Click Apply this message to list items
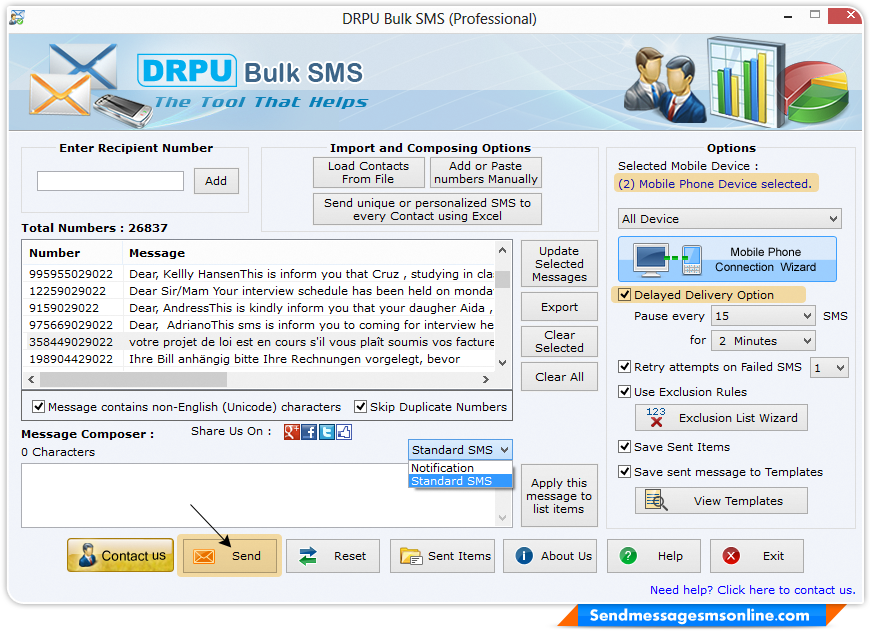This screenshot has width=870, height=631. click(x=559, y=496)
